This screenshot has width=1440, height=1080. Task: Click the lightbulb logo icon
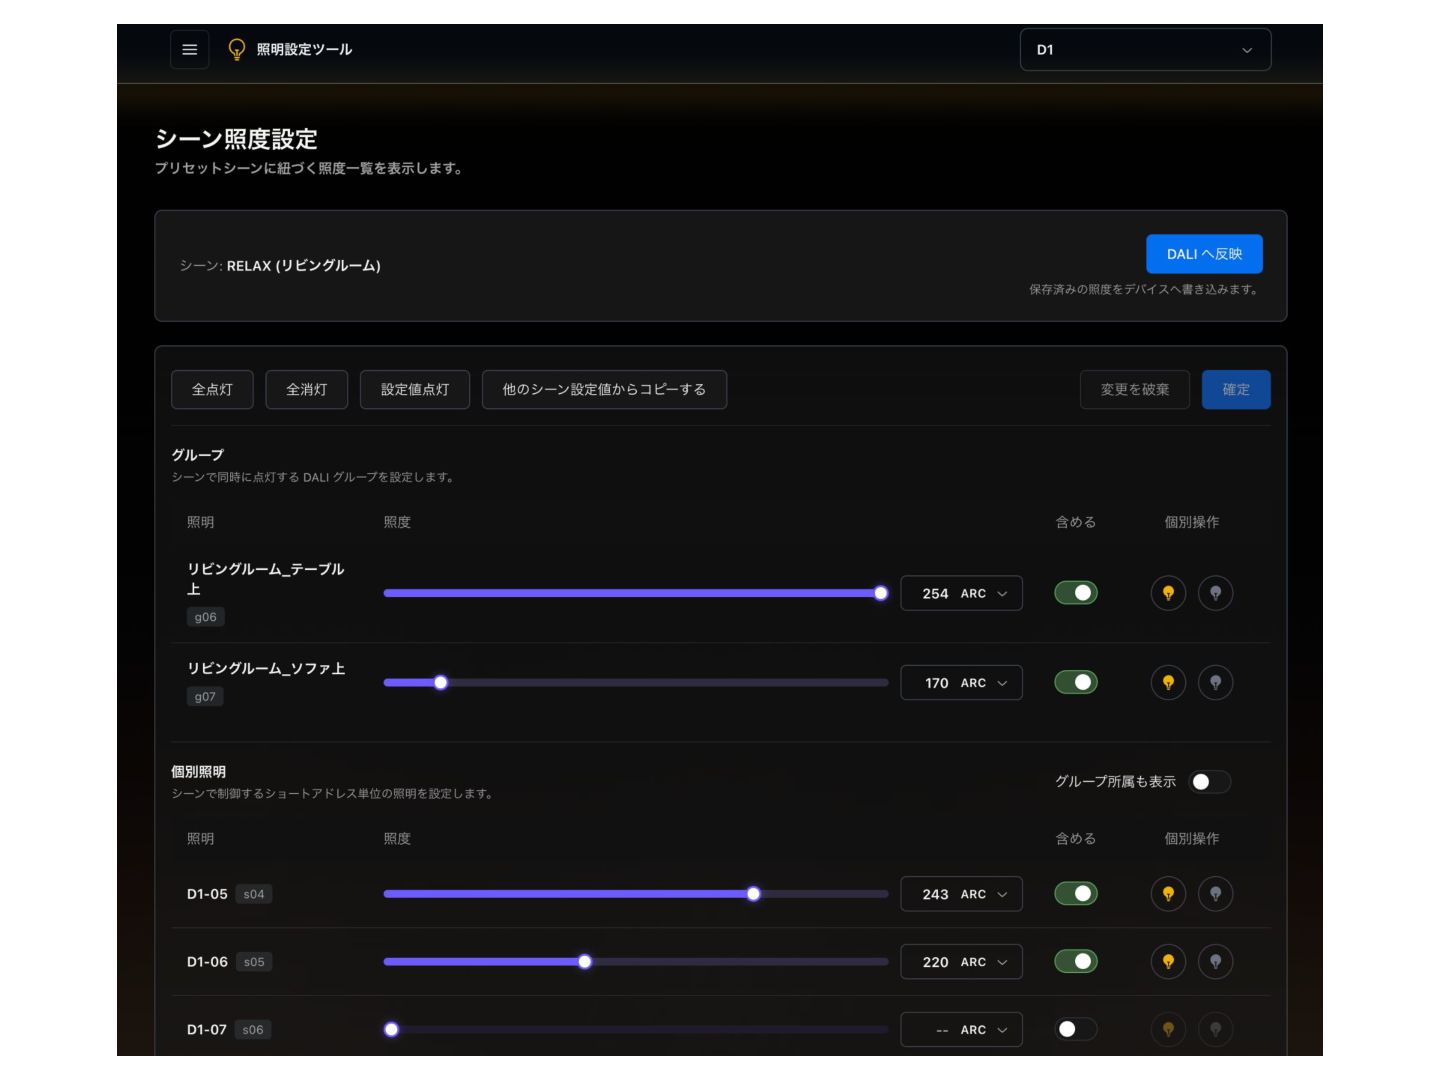point(237,49)
